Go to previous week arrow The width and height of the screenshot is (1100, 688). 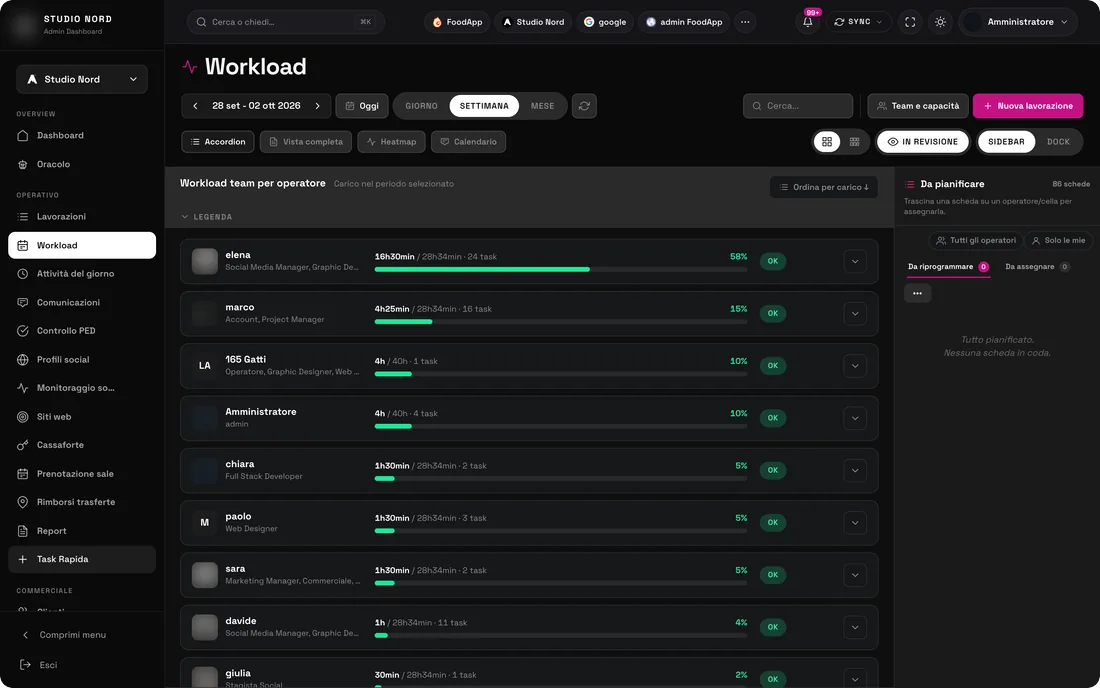click(195, 106)
